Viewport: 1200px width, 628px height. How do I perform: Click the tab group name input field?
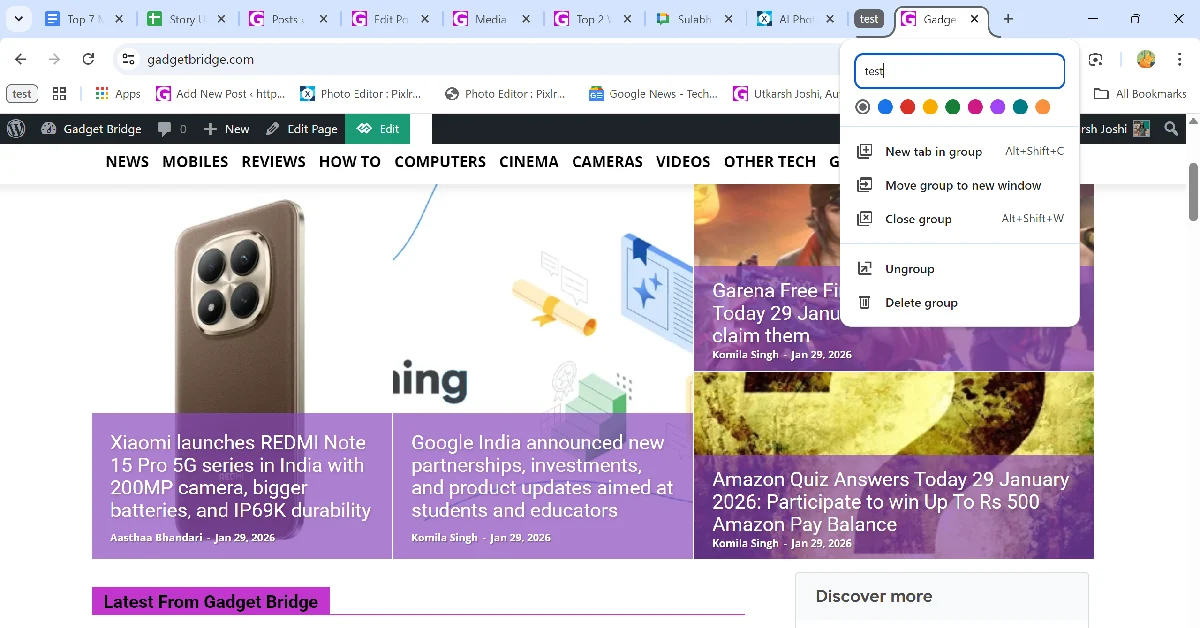(x=959, y=71)
